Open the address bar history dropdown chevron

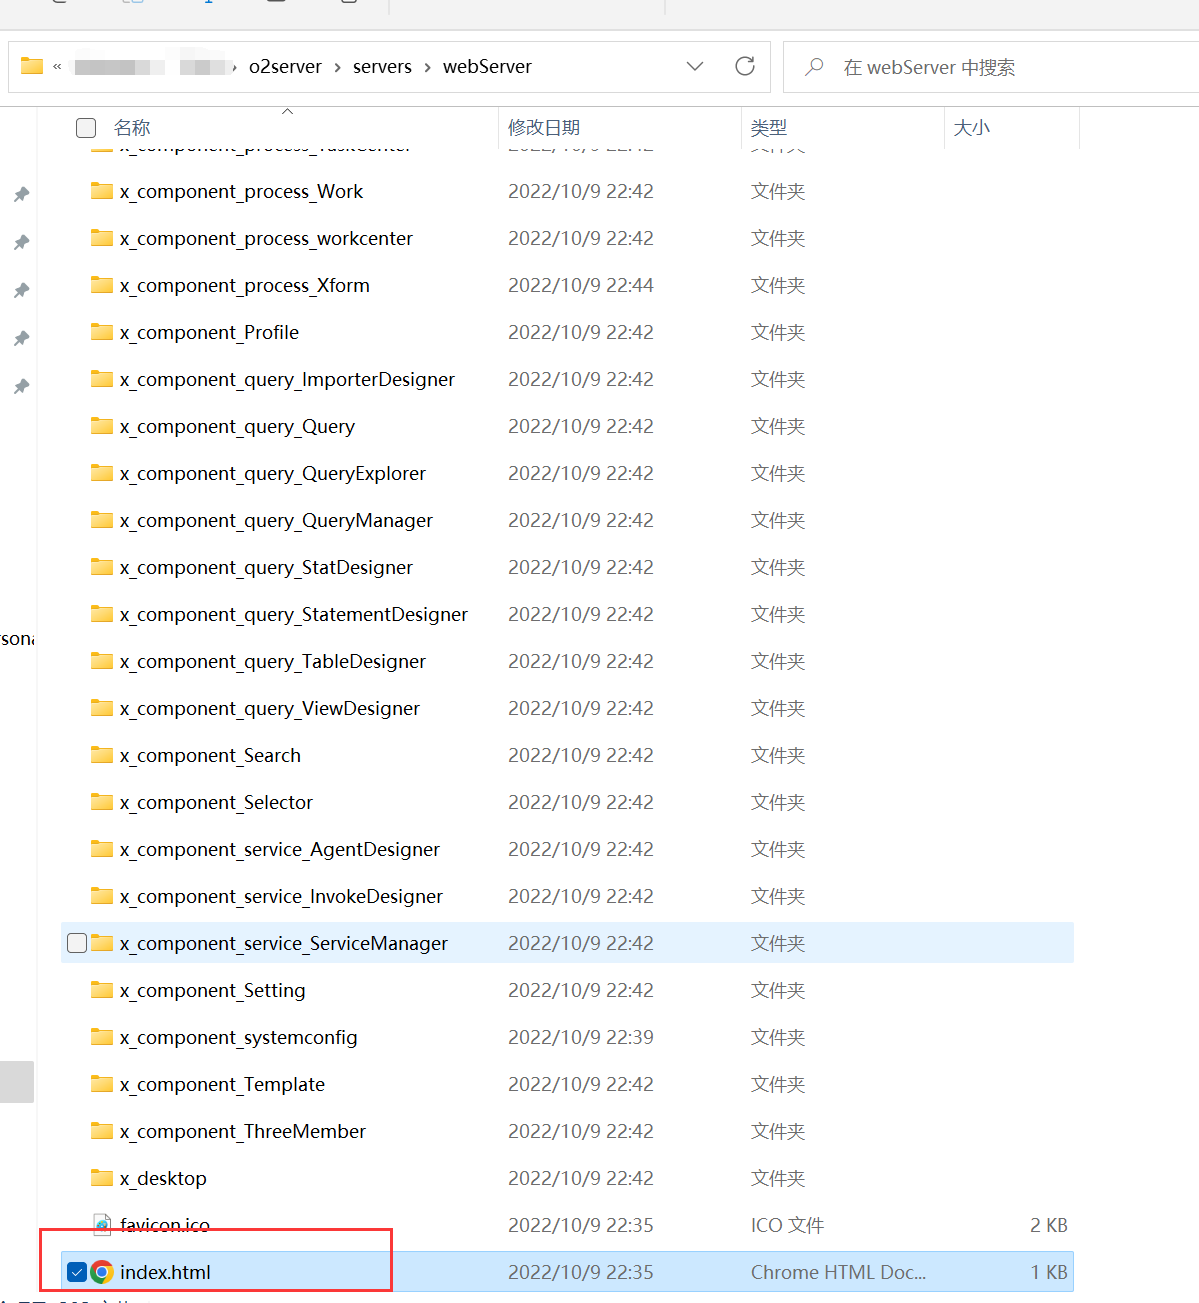tap(695, 66)
